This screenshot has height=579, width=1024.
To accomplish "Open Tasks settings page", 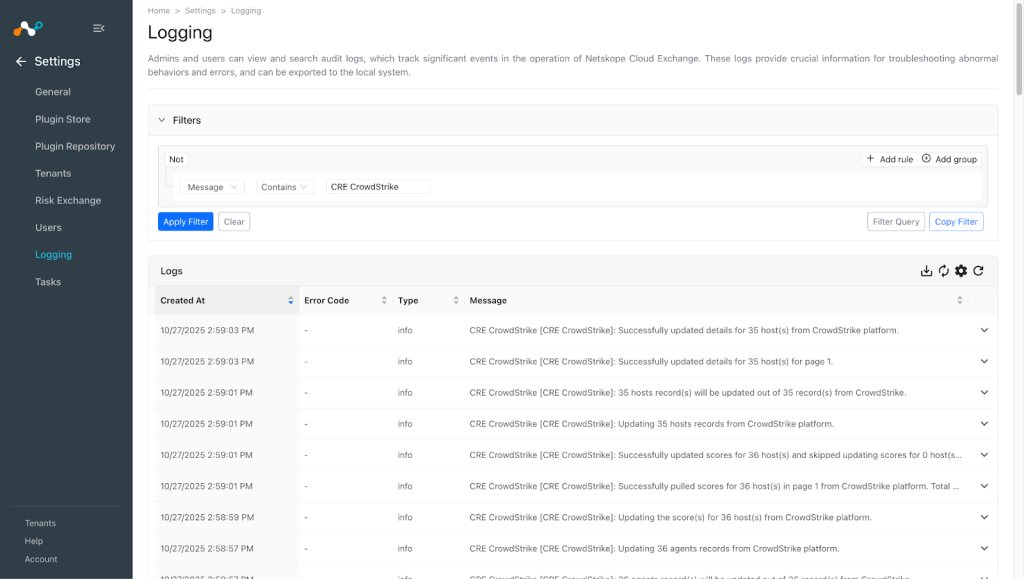I will point(48,282).
